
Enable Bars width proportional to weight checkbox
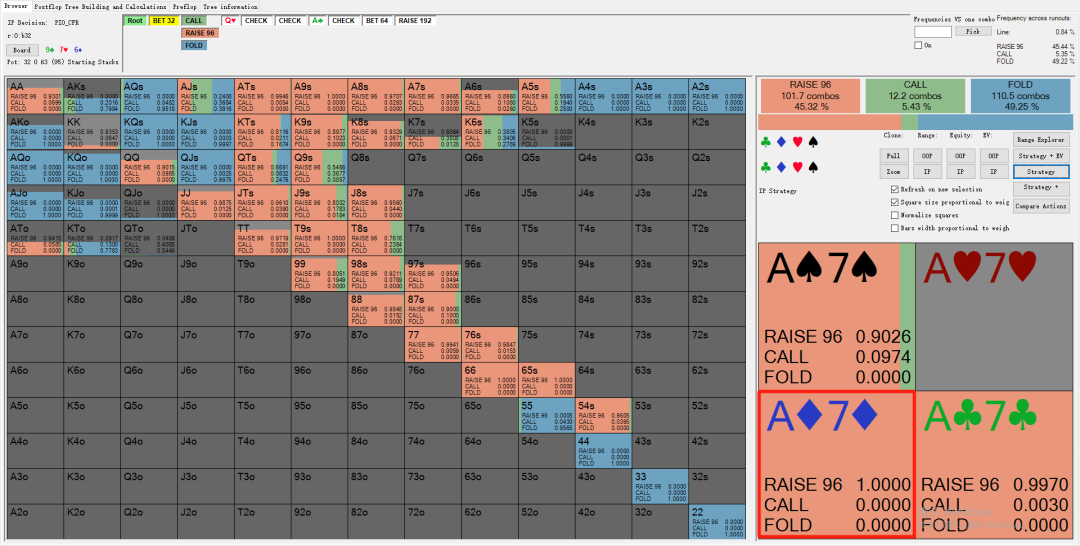(895, 228)
